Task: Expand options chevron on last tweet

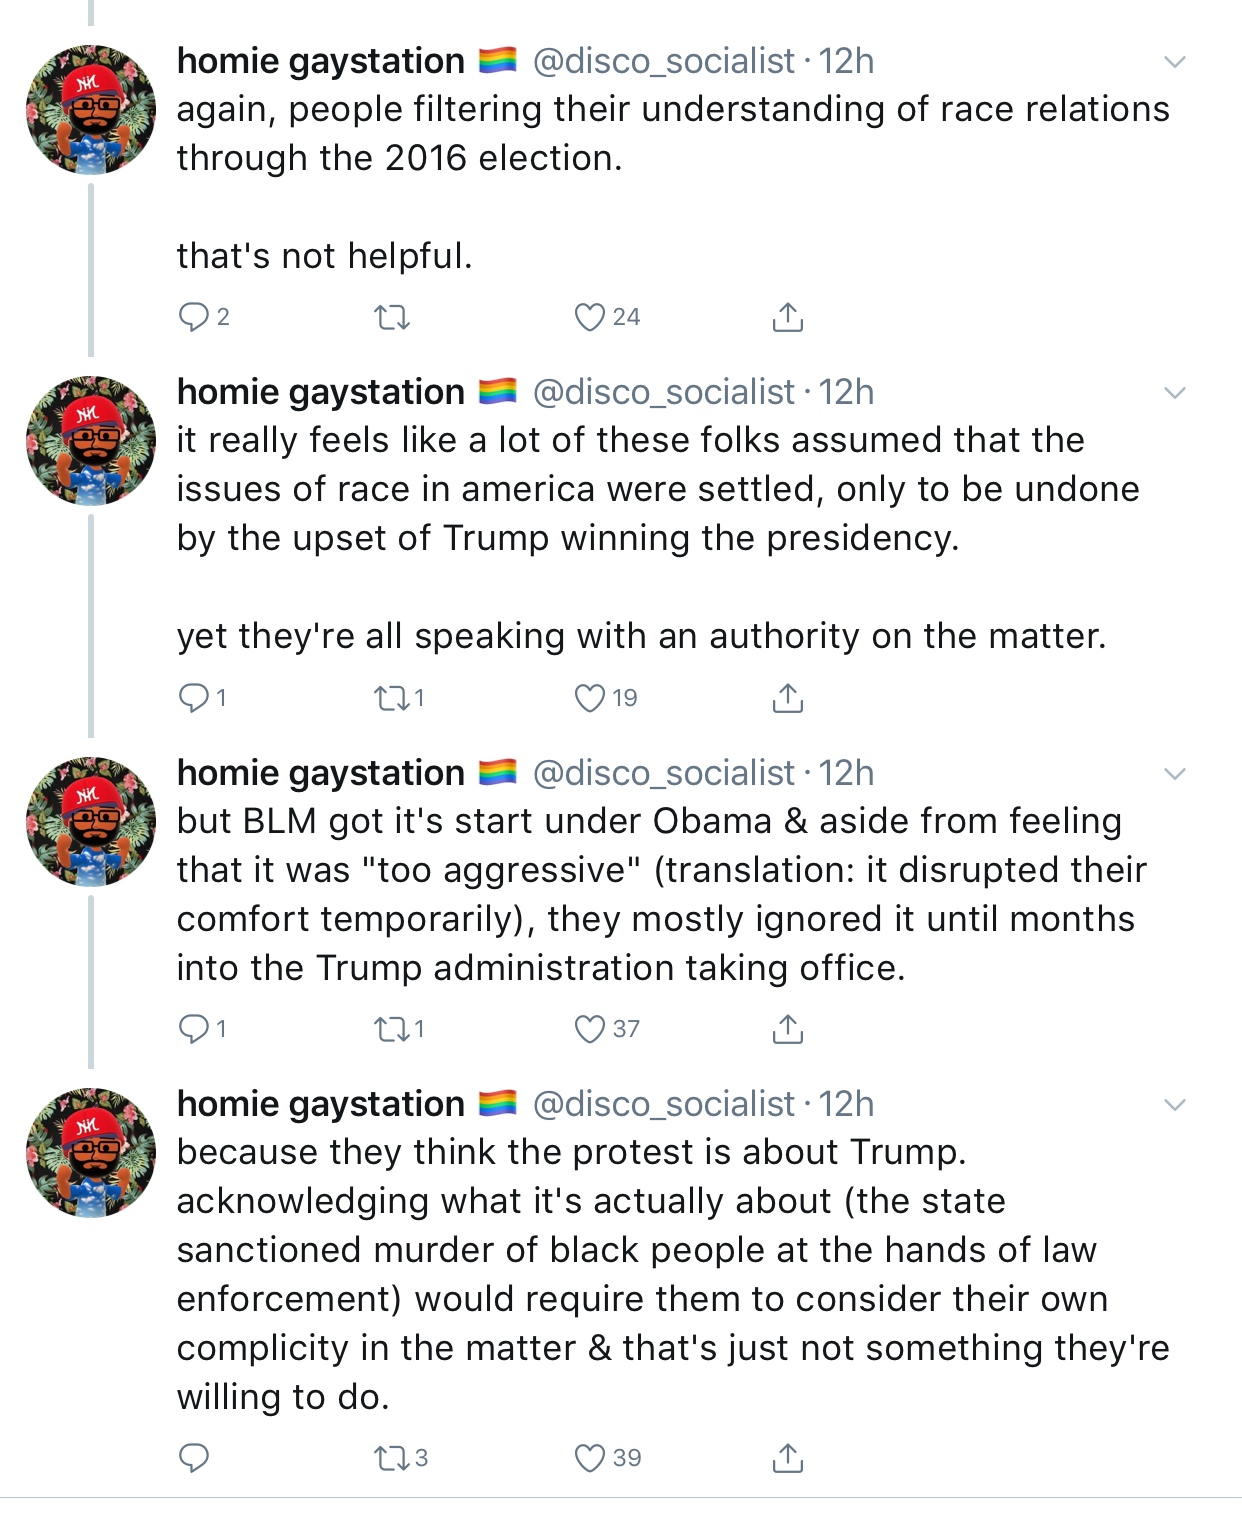Action: click(x=1175, y=1105)
